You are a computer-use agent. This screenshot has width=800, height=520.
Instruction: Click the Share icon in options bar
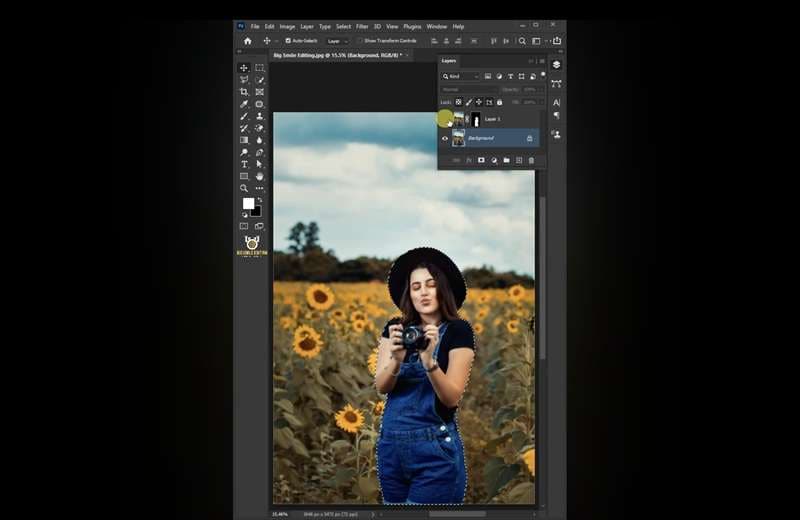click(557, 40)
